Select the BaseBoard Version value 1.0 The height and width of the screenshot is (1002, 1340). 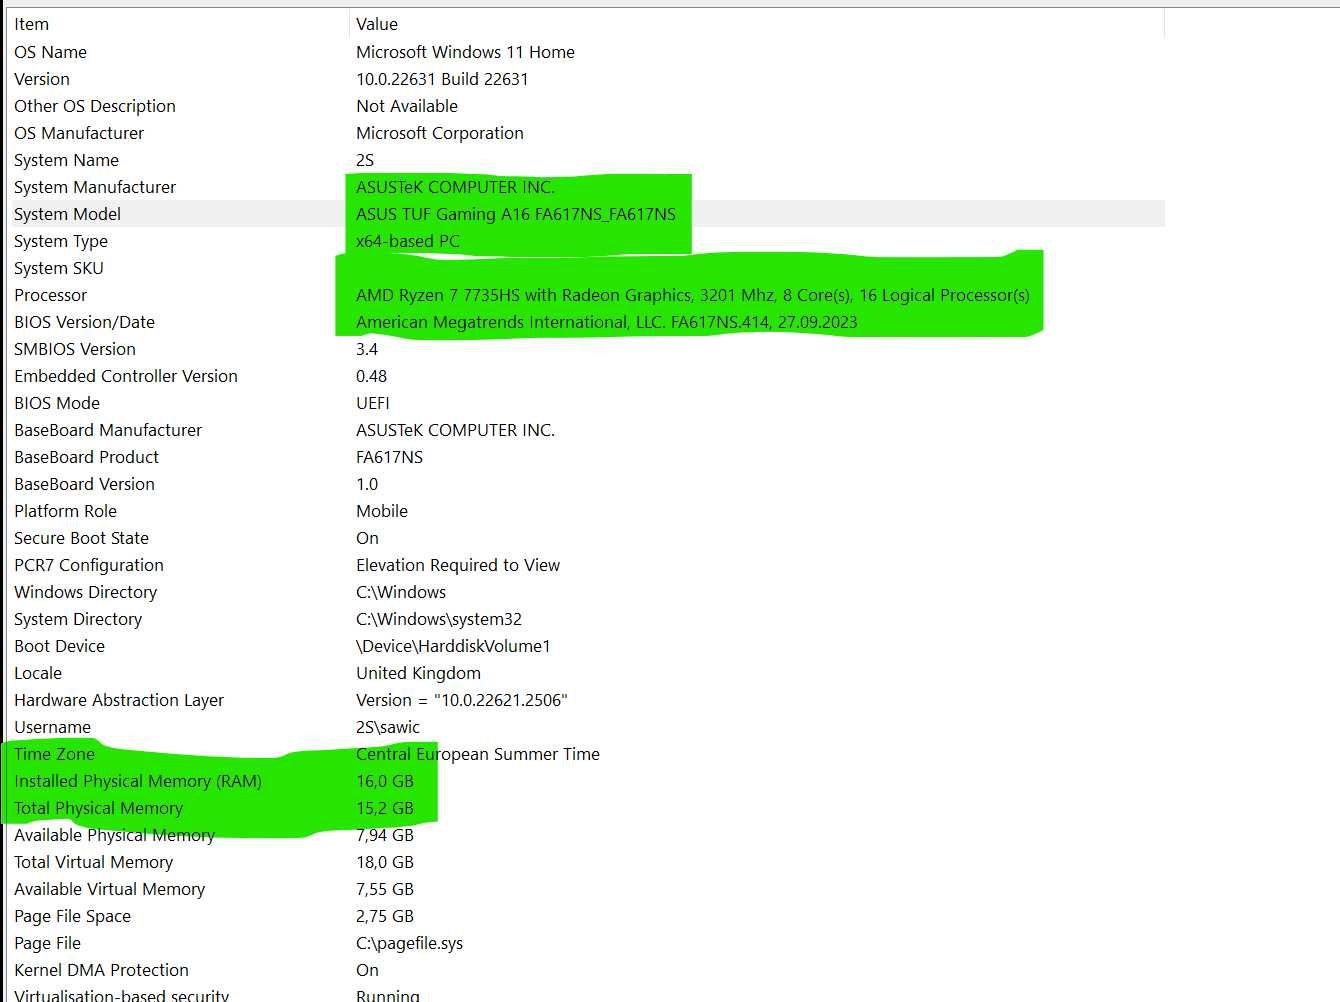click(x=367, y=484)
